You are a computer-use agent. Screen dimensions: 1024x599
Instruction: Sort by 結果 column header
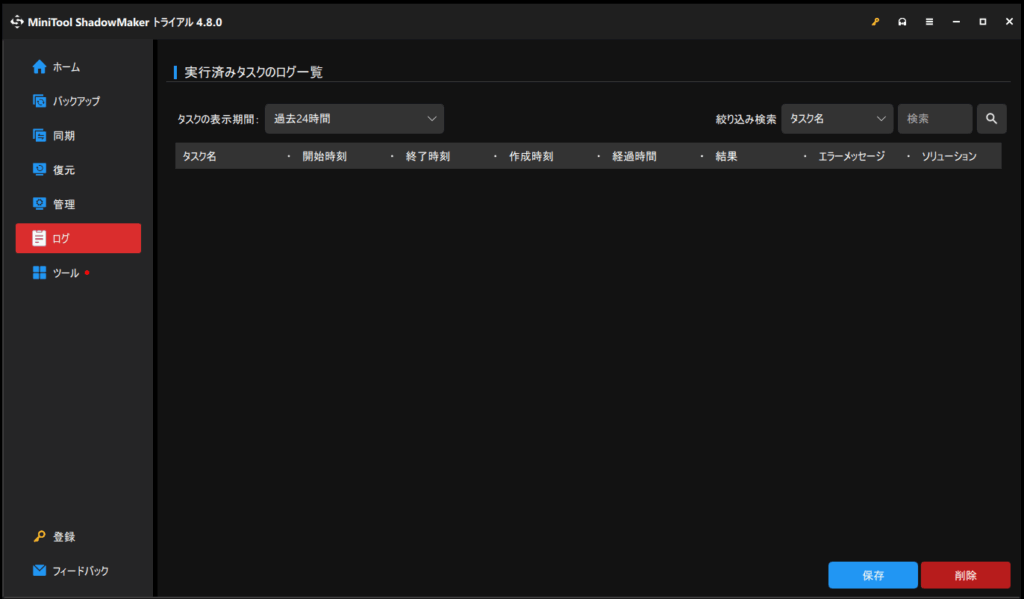pyautogui.click(x=727, y=157)
